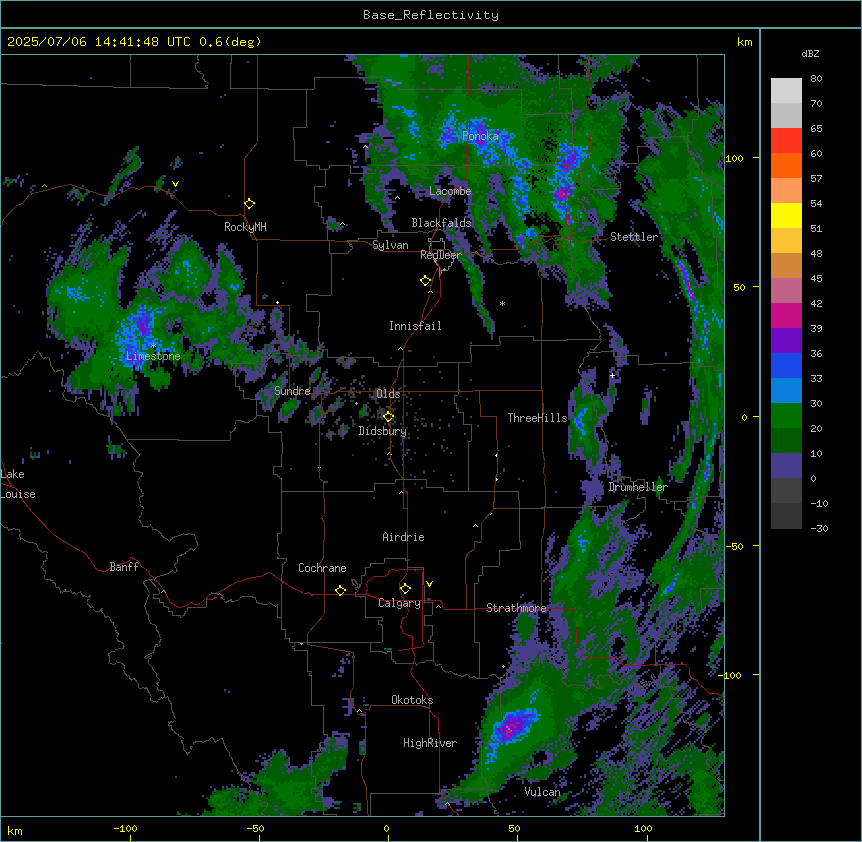Click the km unit label at bottom left
This screenshot has height=842, width=862.
[x=15, y=830]
